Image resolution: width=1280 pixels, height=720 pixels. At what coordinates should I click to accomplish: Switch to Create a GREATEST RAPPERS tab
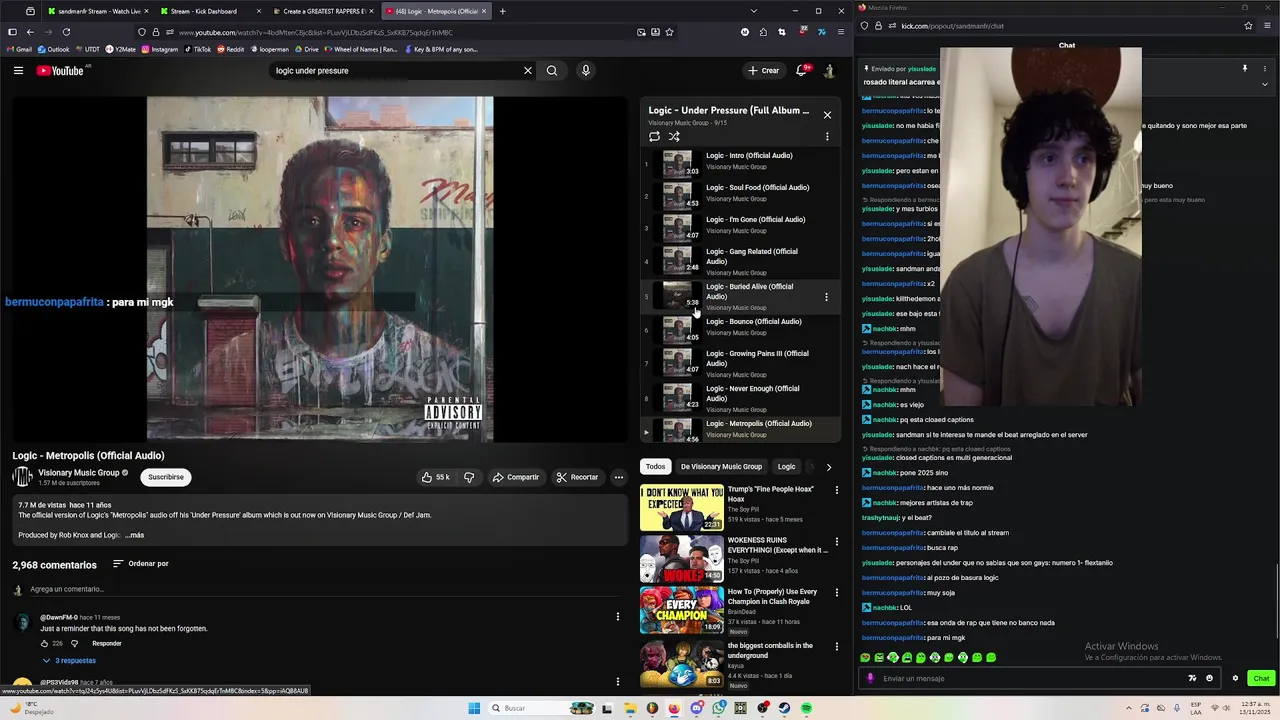point(322,11)
